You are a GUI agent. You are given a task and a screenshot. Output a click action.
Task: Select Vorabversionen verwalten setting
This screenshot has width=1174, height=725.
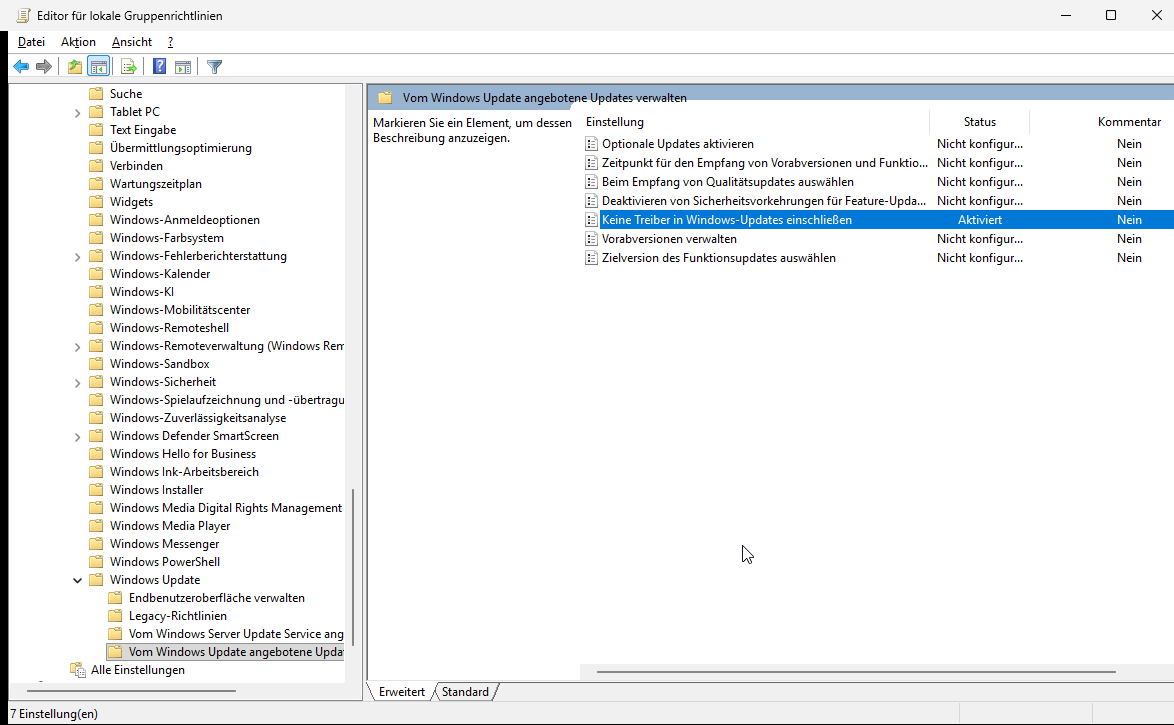pos(669,239)
